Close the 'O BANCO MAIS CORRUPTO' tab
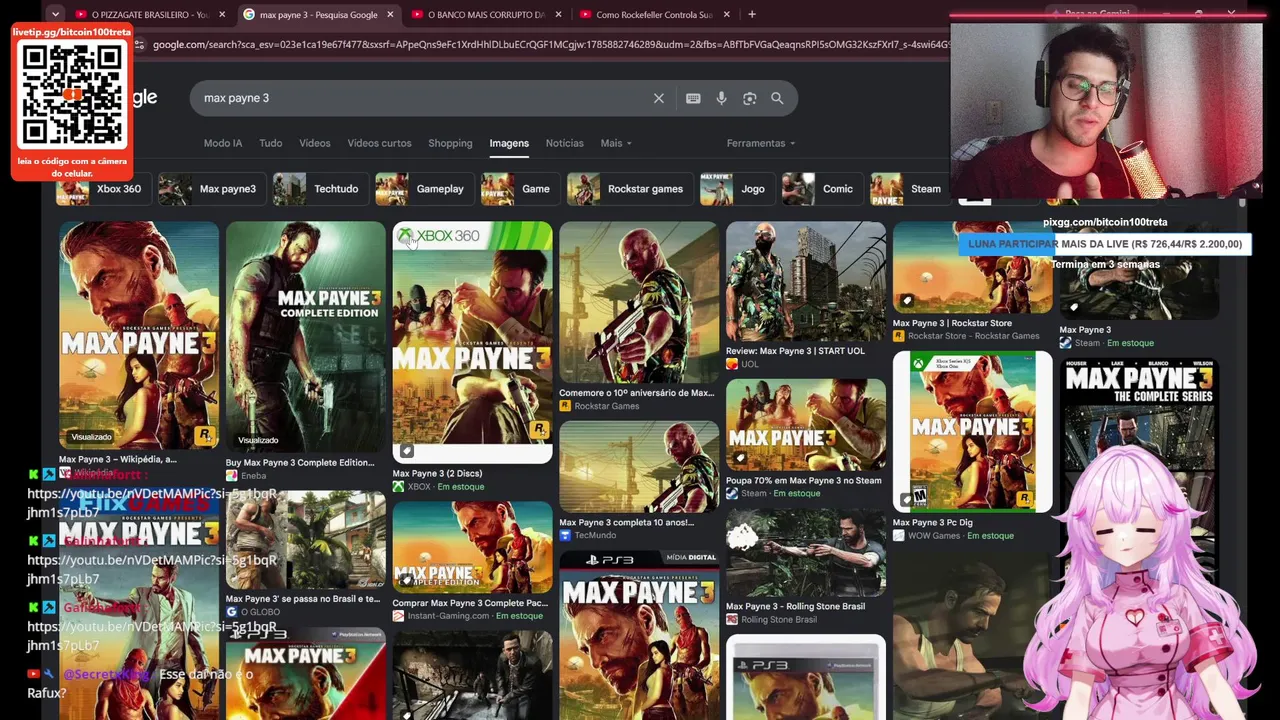 click(x=558, y=15)
